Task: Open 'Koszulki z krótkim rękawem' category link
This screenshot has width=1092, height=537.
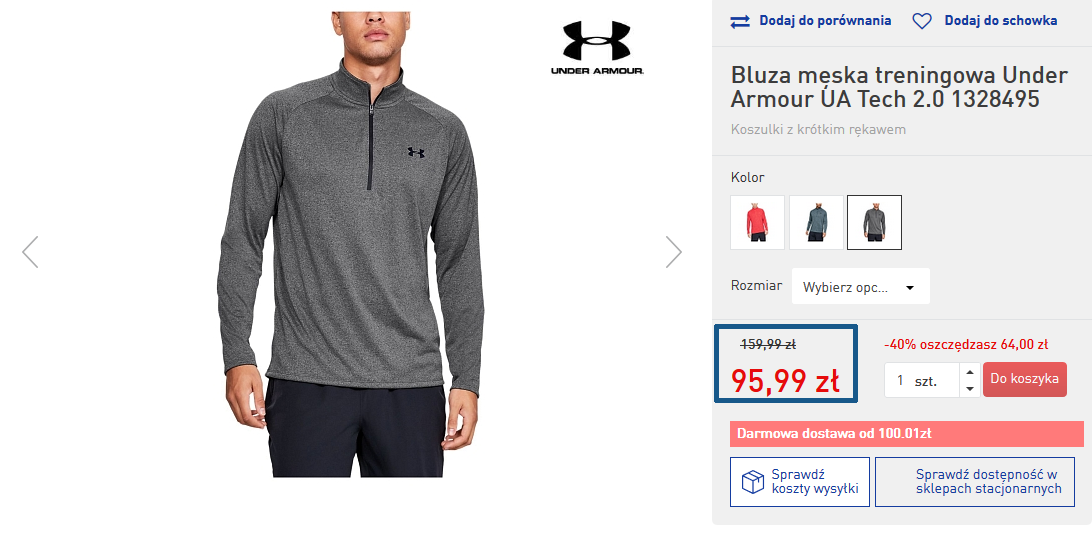Action: (x=818, y=129)
